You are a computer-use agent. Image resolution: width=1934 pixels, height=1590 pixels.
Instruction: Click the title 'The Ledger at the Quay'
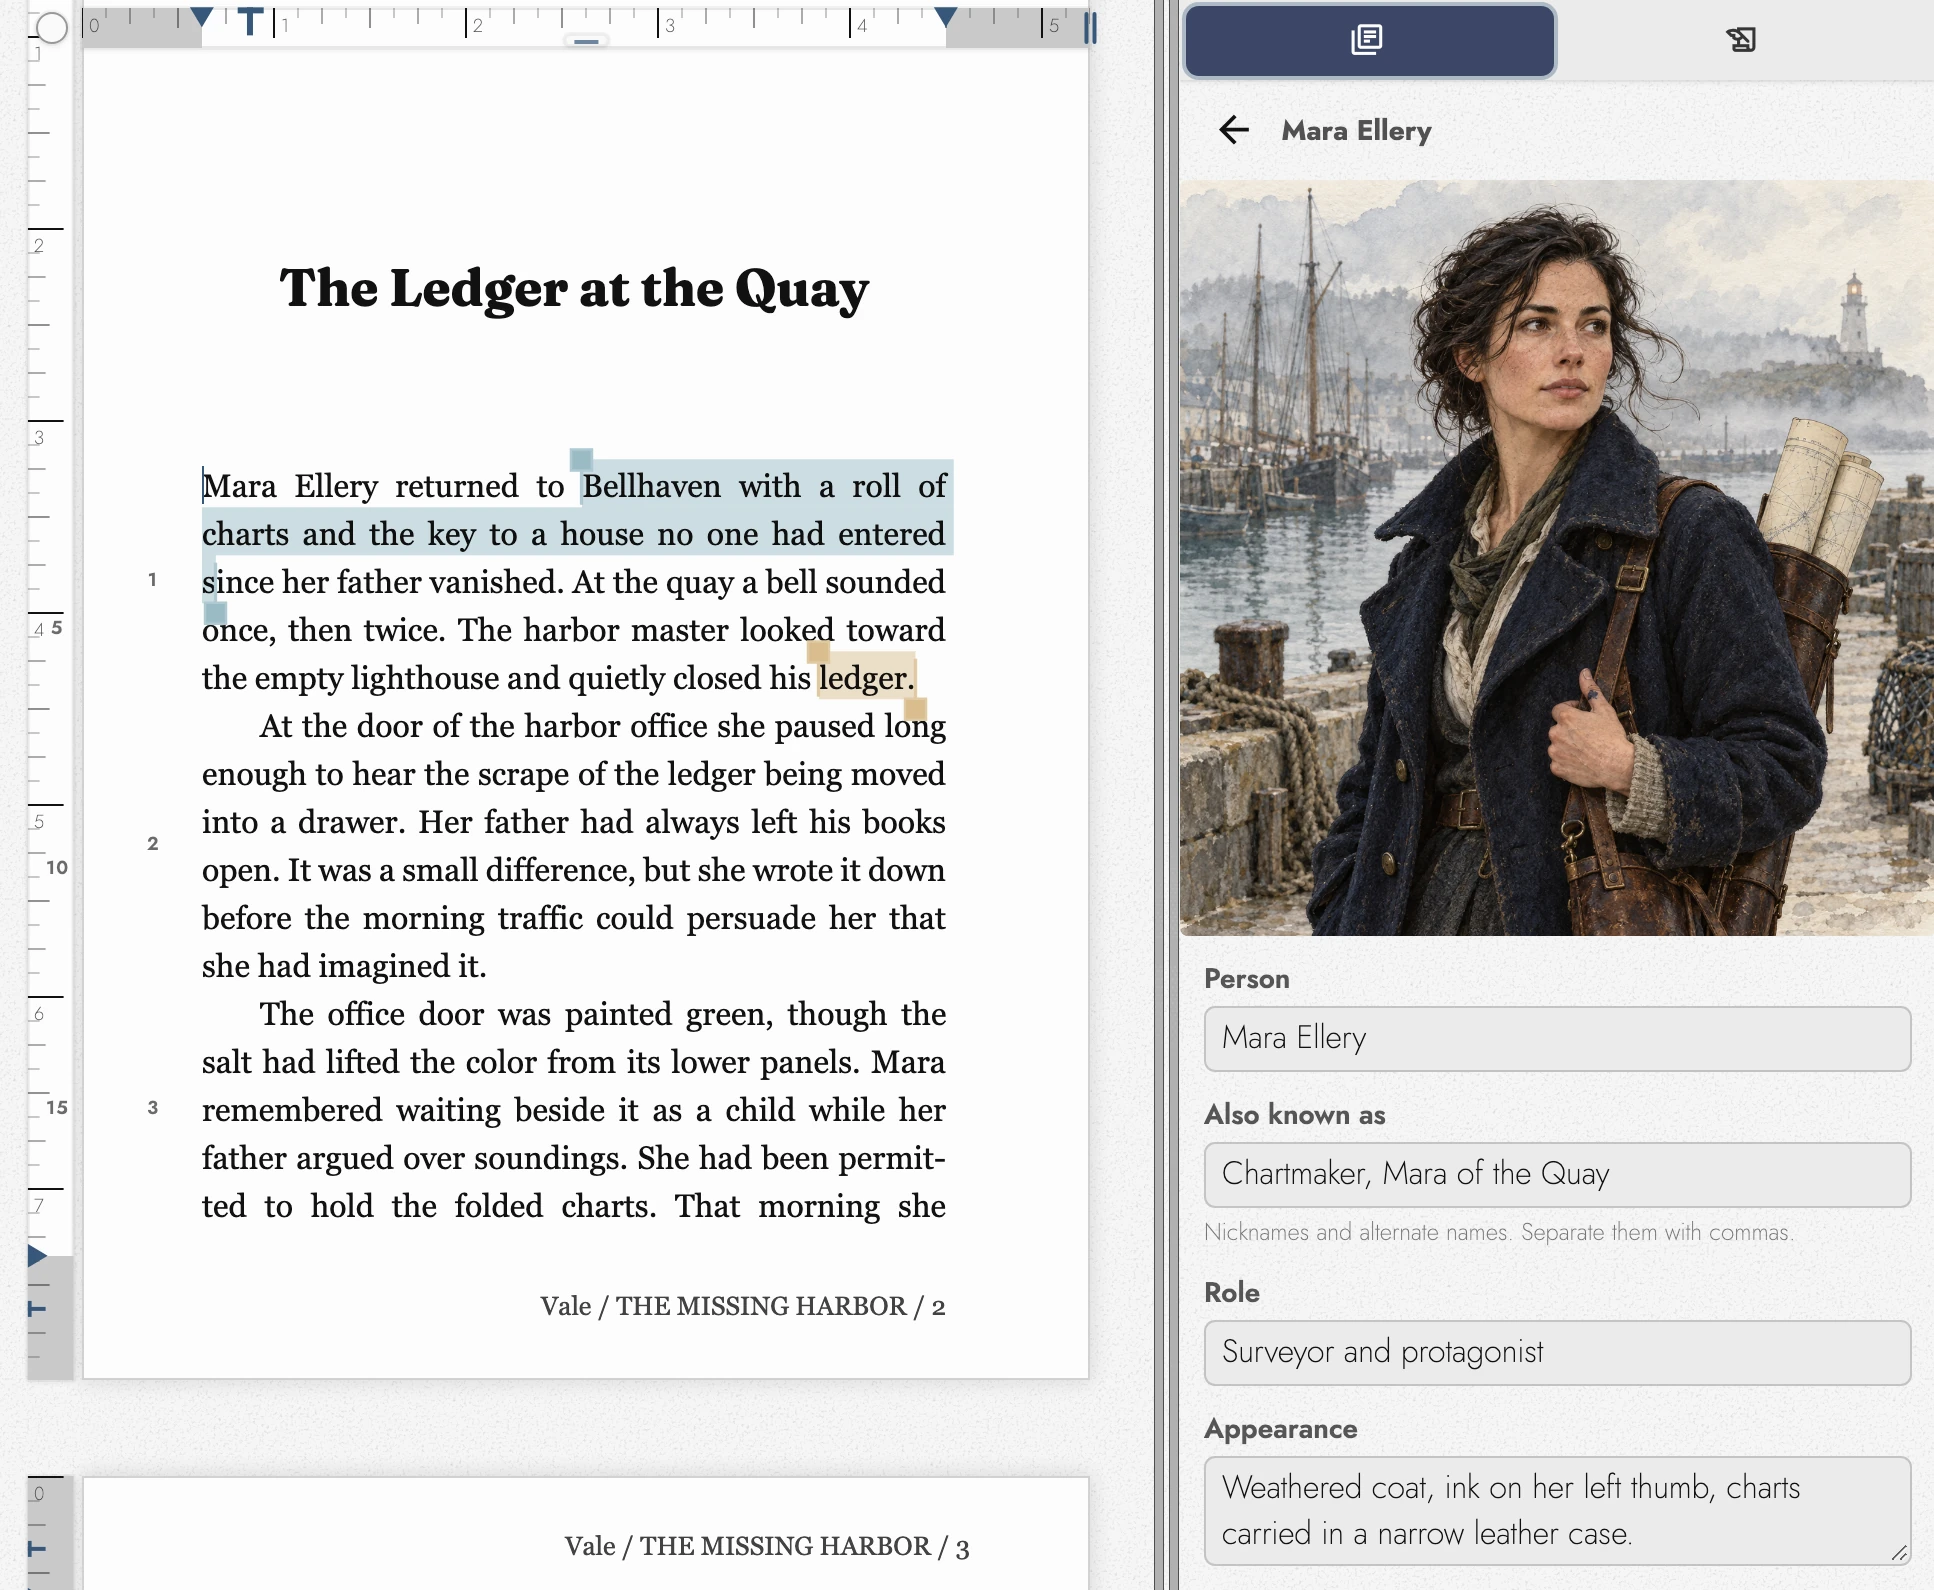[574, 290]
